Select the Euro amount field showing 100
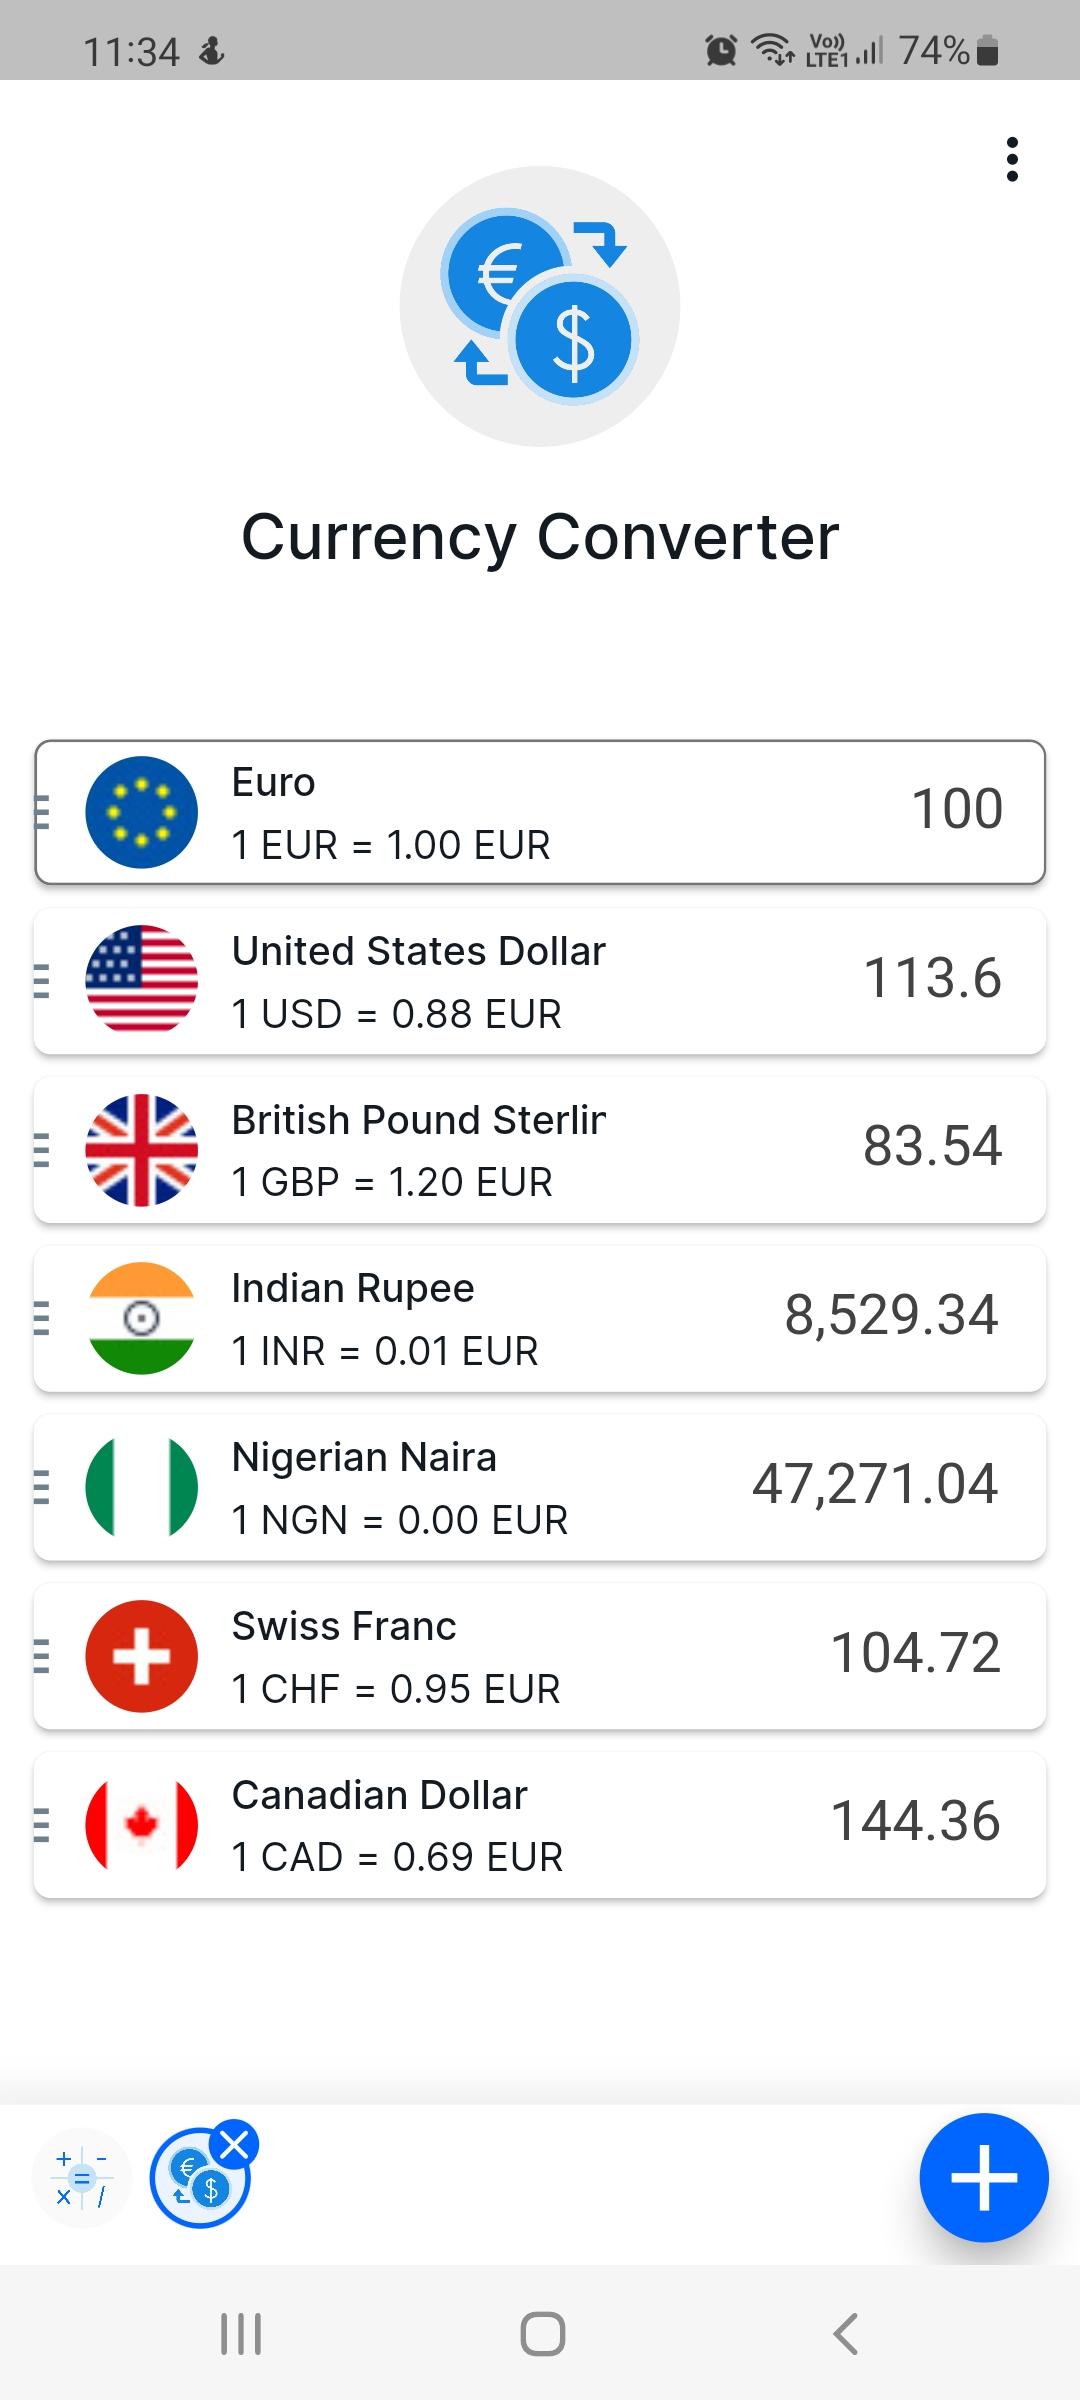 click(957, 808)
